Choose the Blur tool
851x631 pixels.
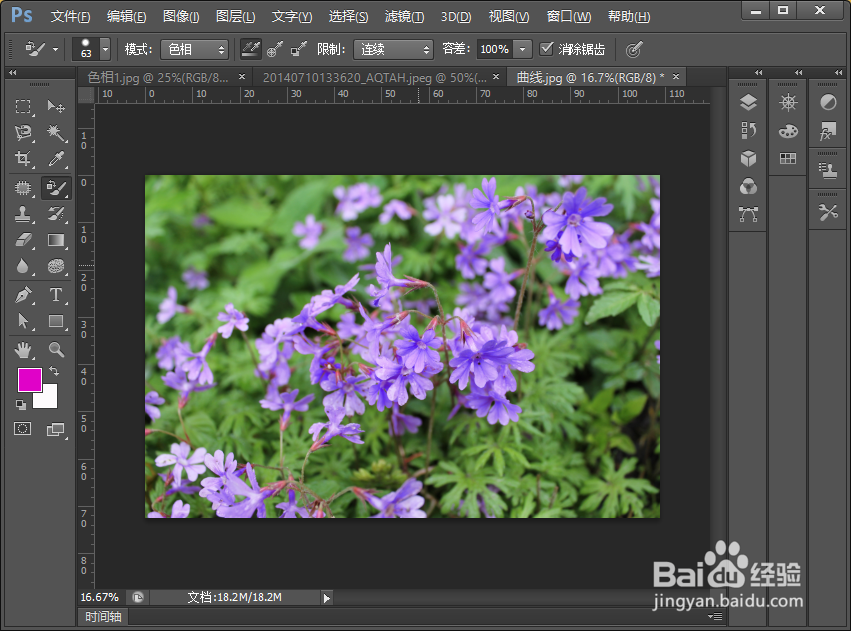23,266
